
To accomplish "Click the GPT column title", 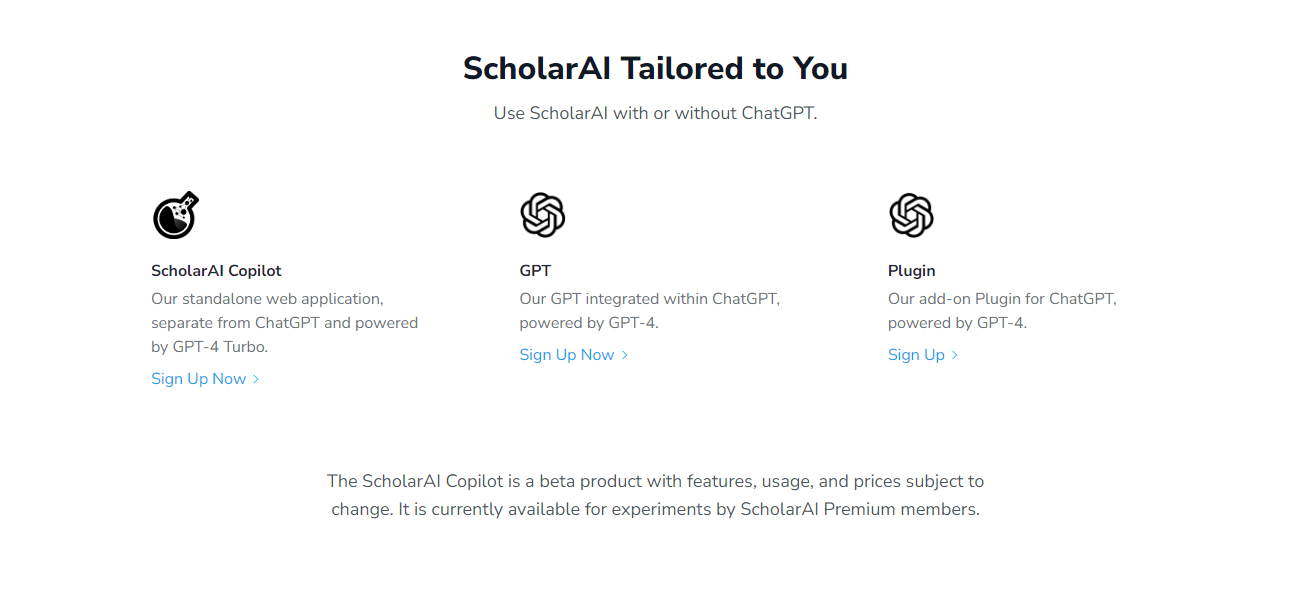I will (x=536, y=270).
